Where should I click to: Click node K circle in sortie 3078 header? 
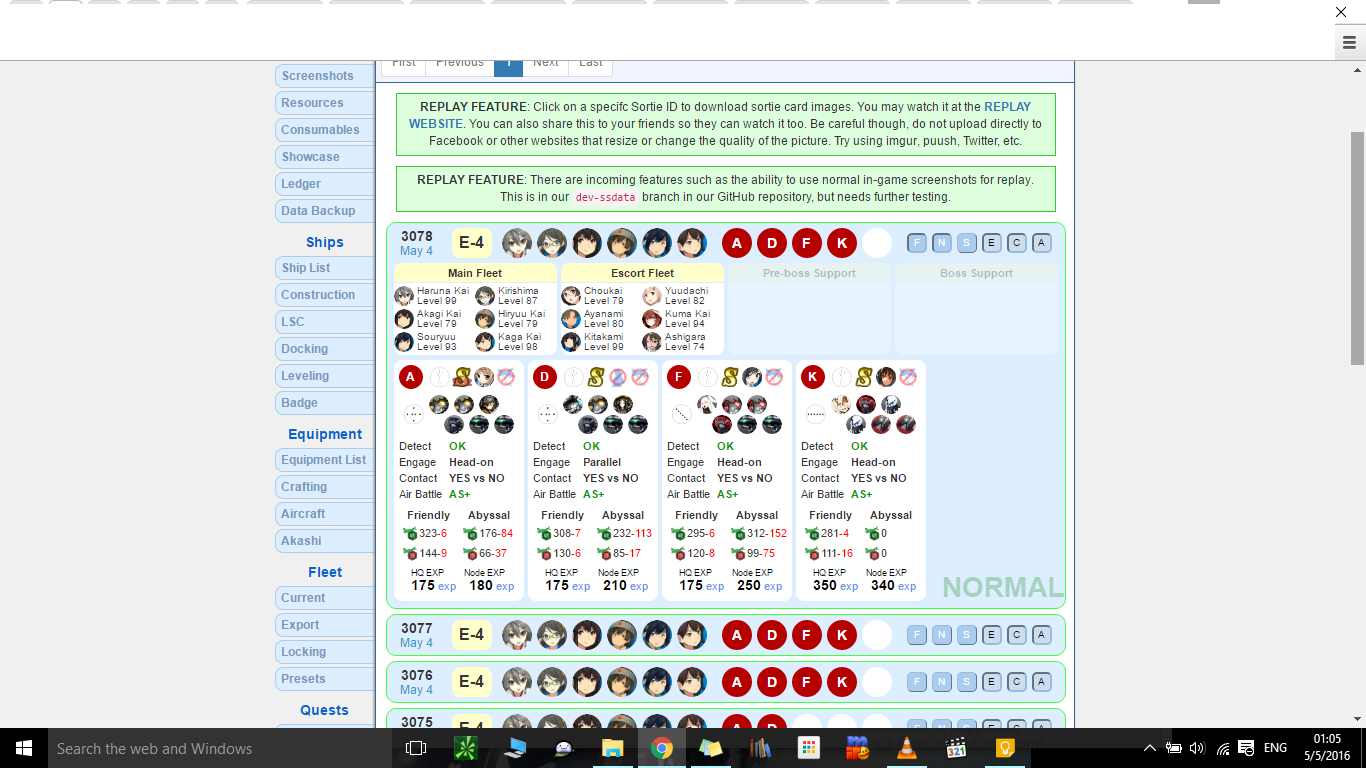842,243
